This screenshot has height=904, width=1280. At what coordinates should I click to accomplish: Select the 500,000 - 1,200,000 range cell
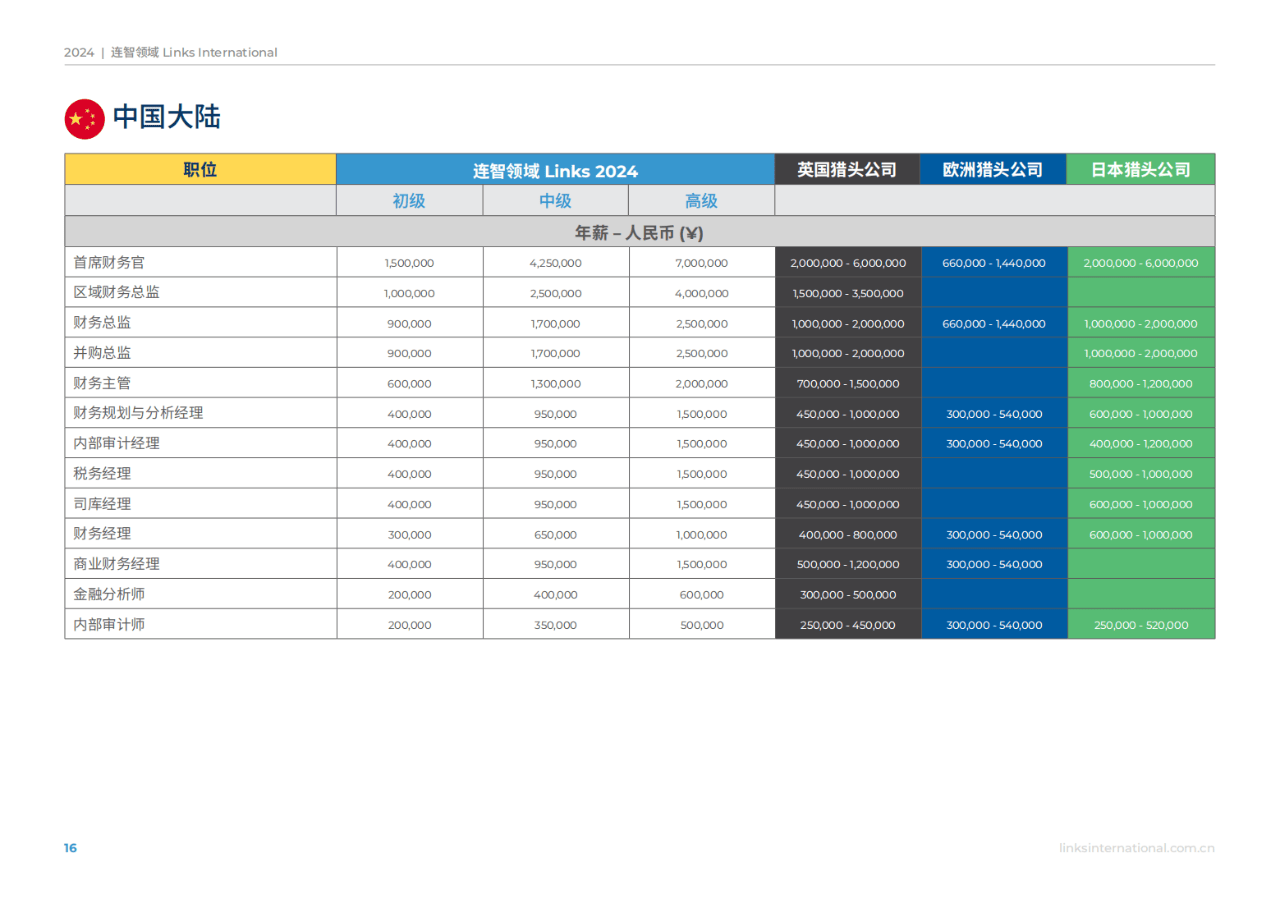coord(848,565)
